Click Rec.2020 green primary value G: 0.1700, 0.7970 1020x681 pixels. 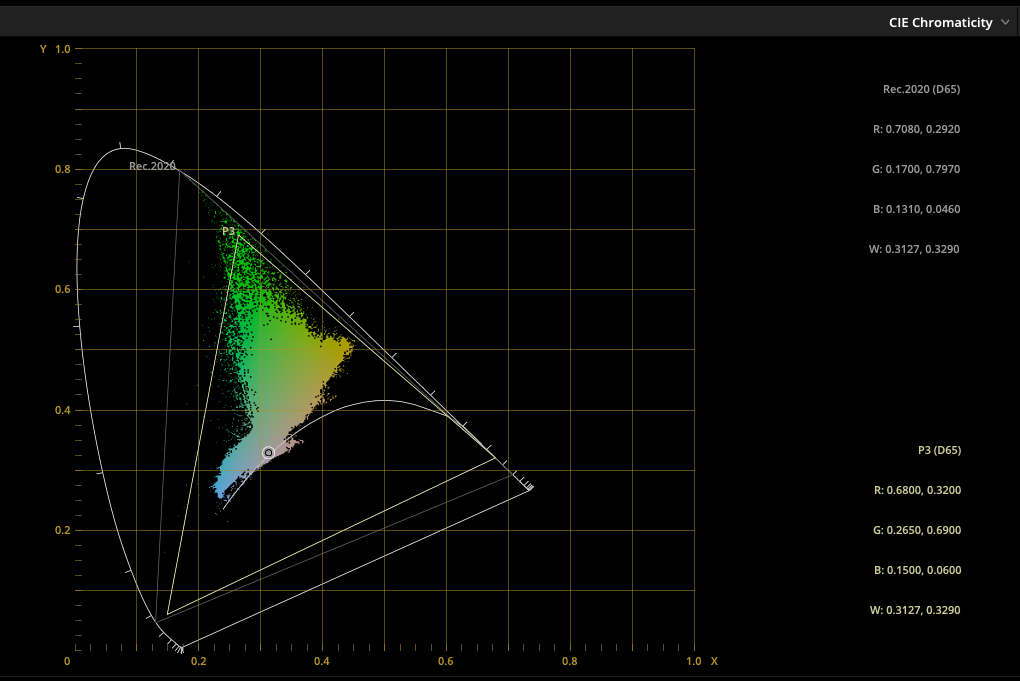click(916, 169)
